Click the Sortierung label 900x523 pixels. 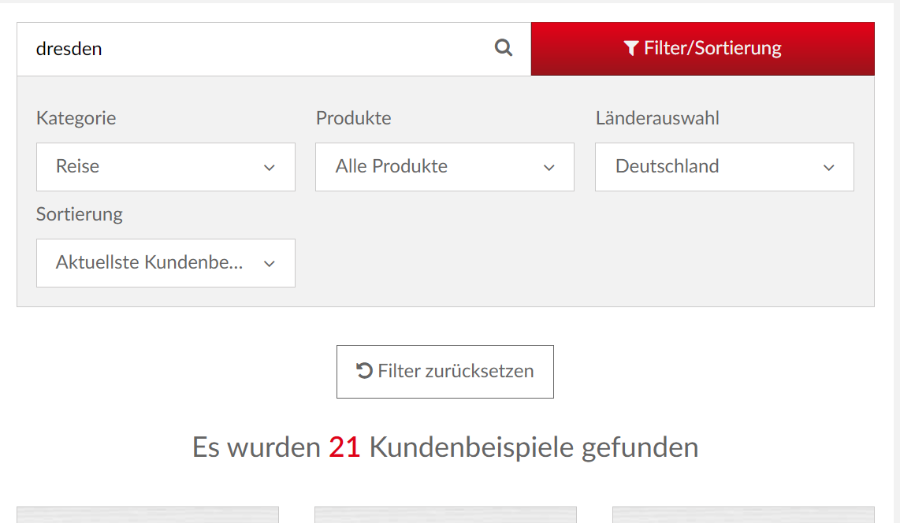(x=79, y=214)
